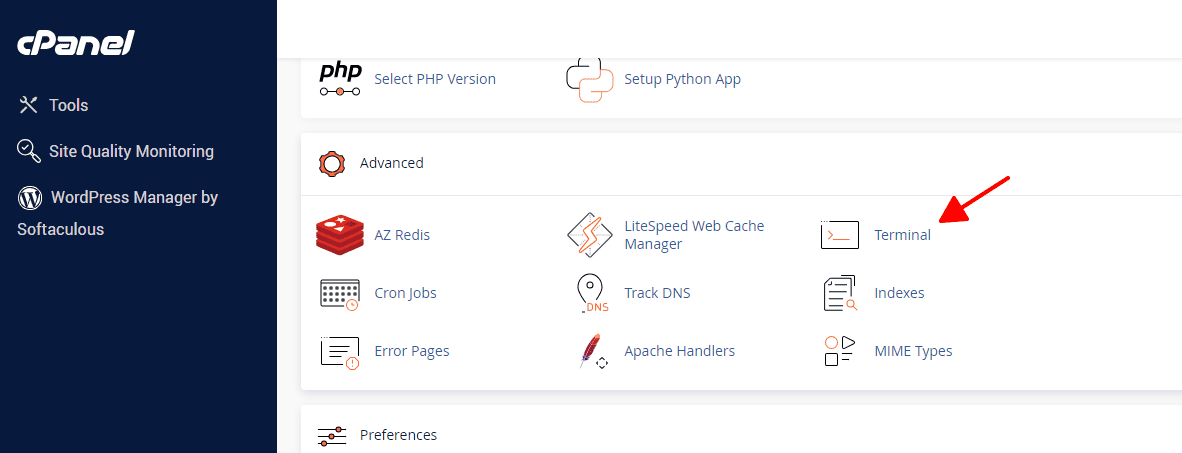Click the Select PHP Version link

click(x=435, y=79)
